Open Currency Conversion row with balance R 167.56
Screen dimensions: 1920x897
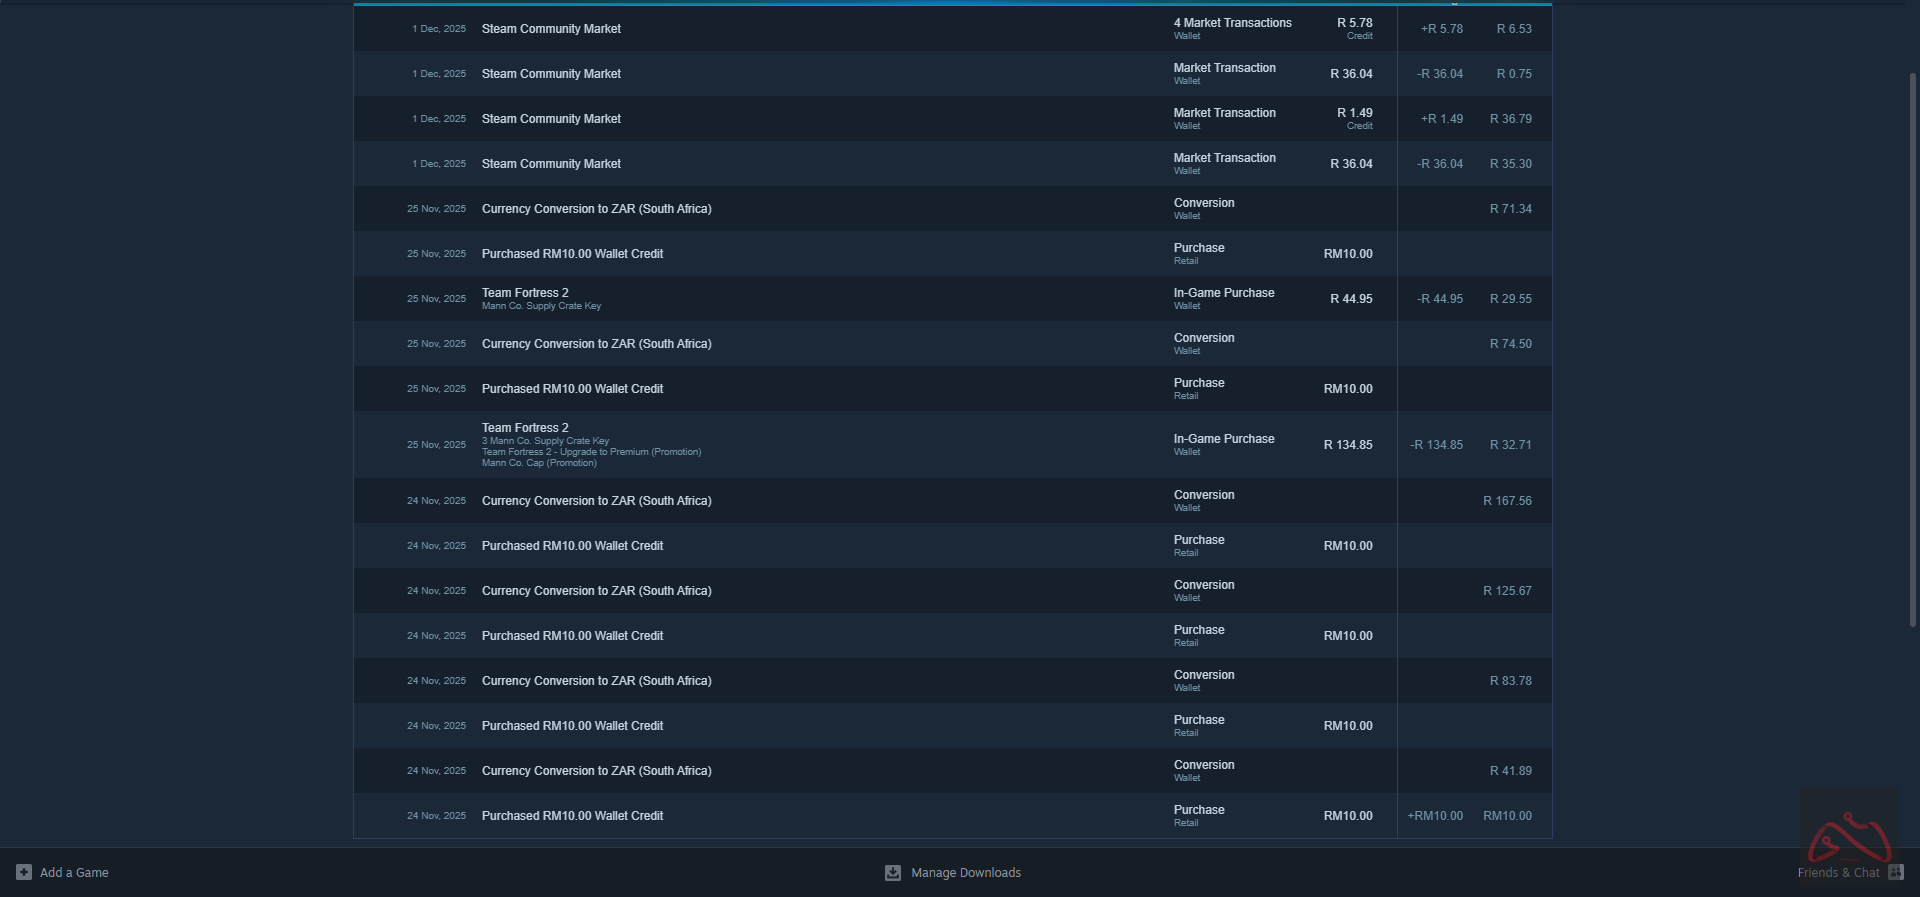pos(952,501)
